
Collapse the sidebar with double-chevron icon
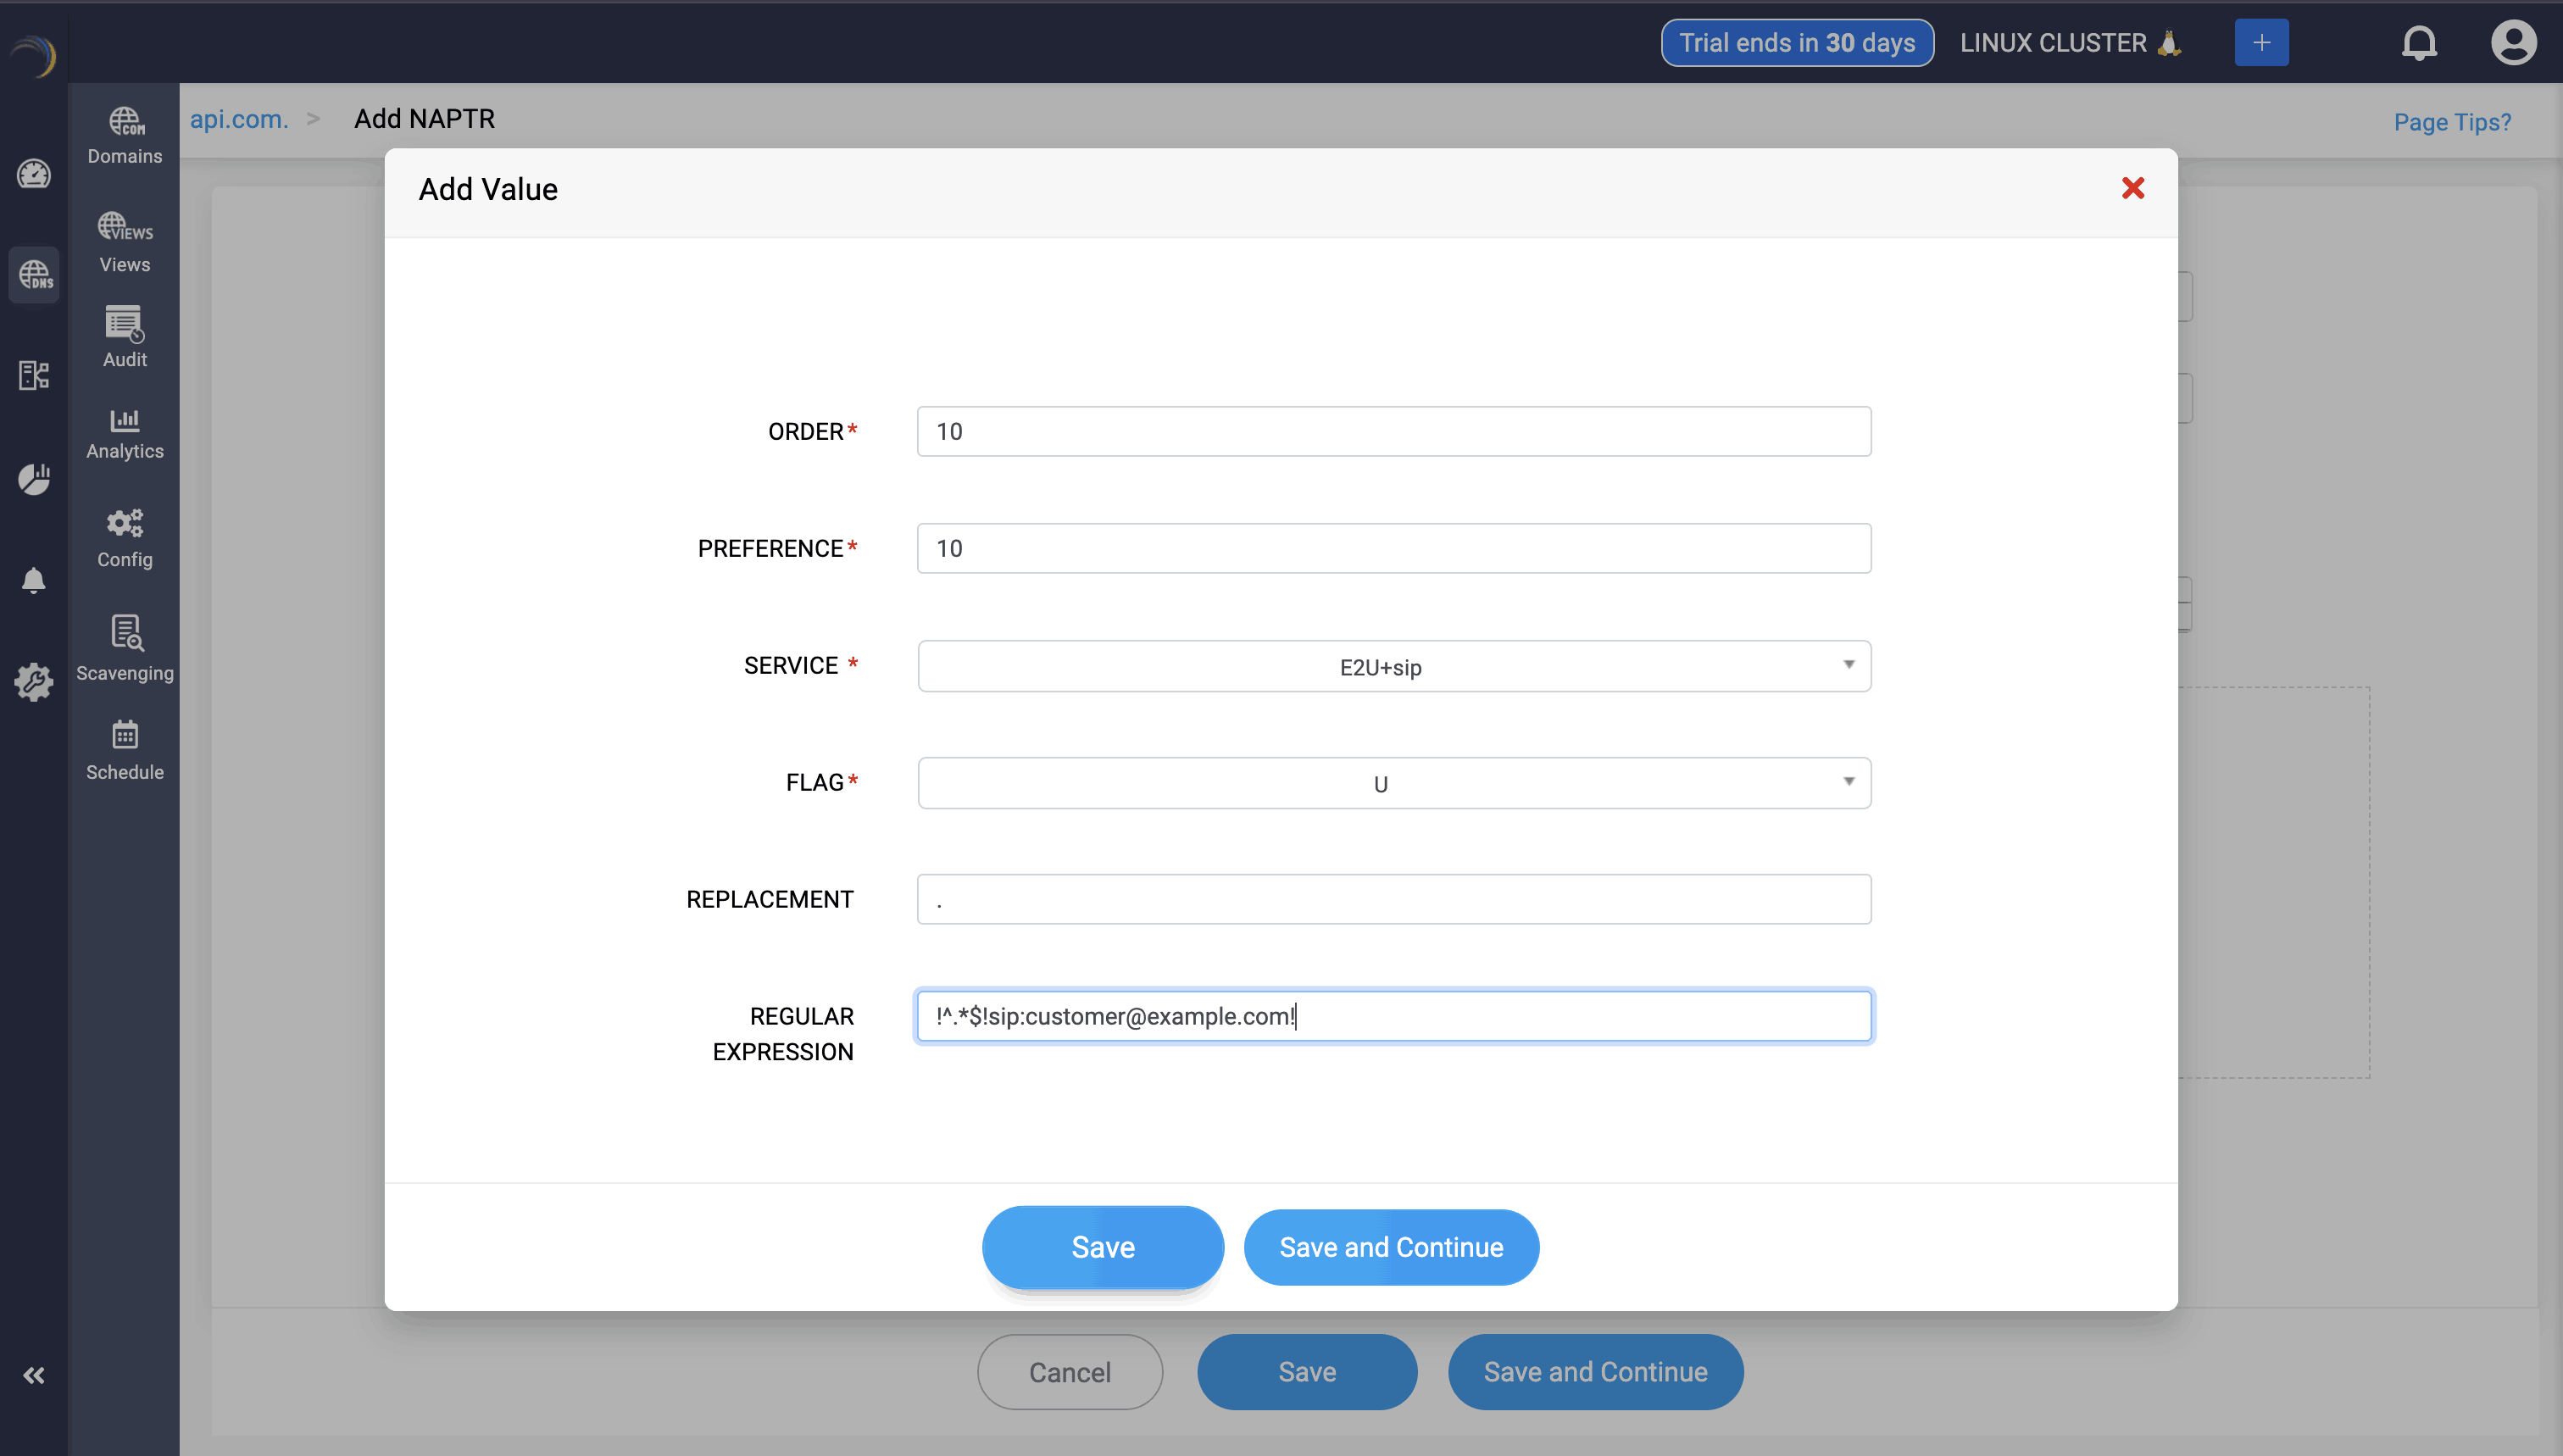pyautogui.click(x=33, y=1375)
